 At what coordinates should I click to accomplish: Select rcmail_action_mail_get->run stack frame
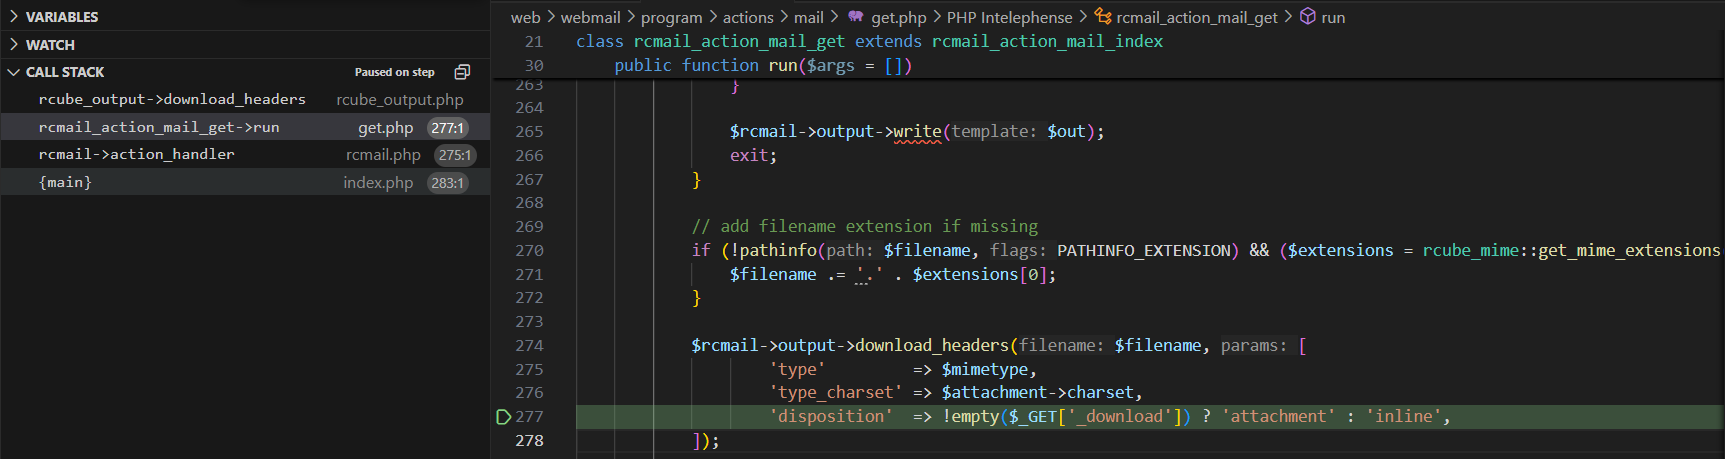point(245,127)
